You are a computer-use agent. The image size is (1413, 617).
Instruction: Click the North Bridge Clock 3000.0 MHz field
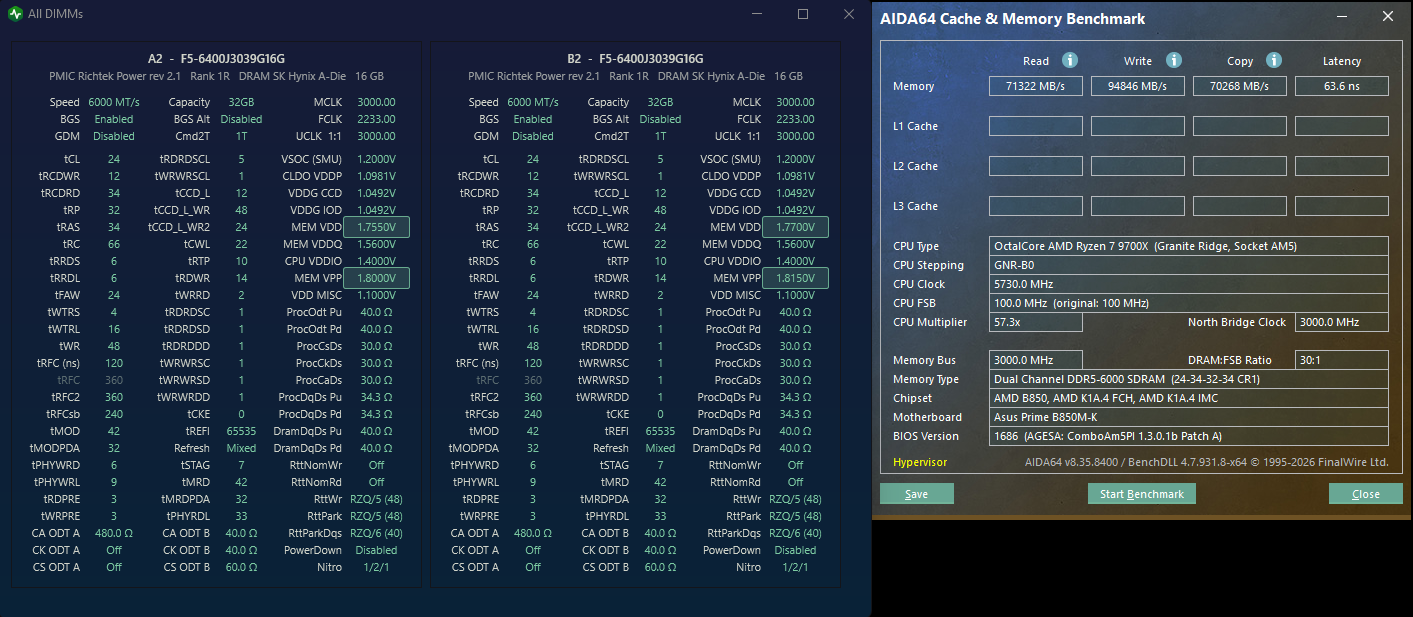coord(1342,322)
